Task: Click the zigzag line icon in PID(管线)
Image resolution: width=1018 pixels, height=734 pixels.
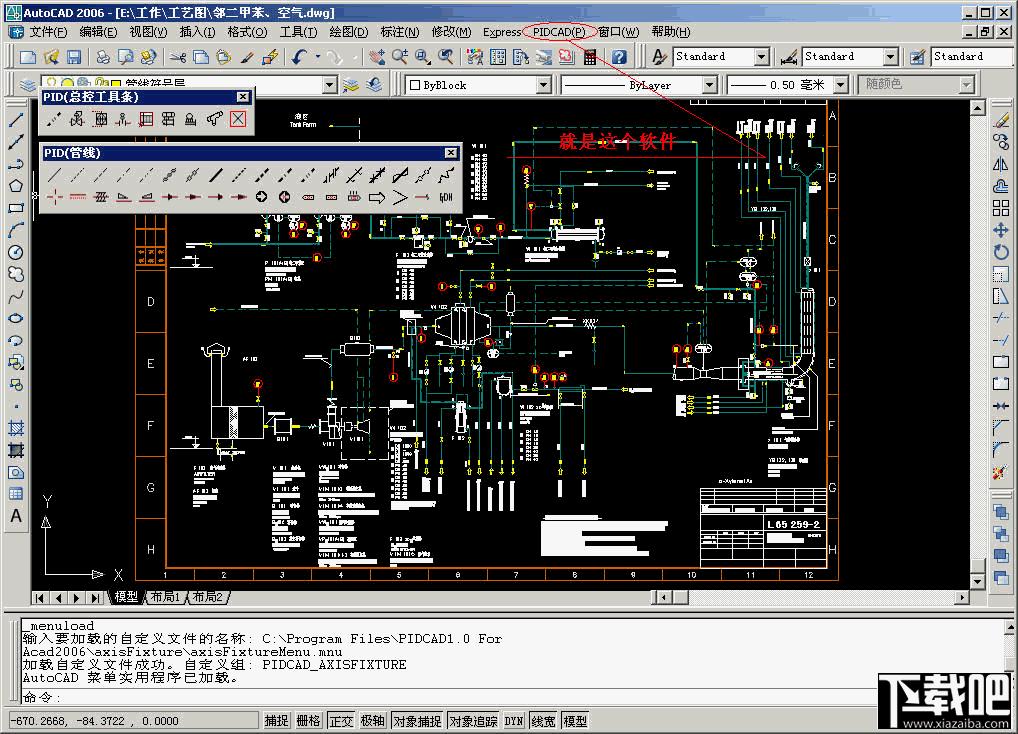Action: tap(446, 175)
